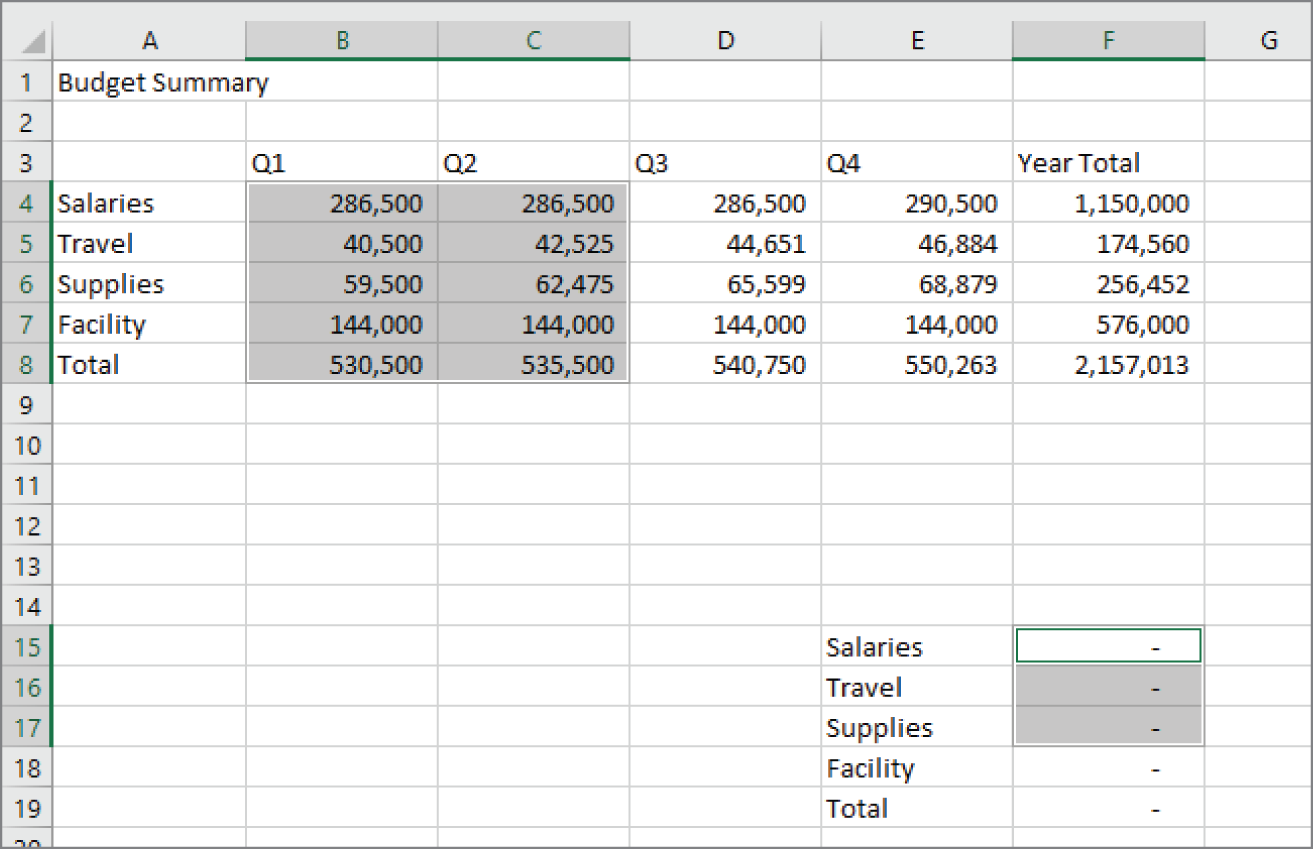The width and height of the screenshot is (1313, 849).
Task: Select row 1 header
Action: (x=27, y=82)
